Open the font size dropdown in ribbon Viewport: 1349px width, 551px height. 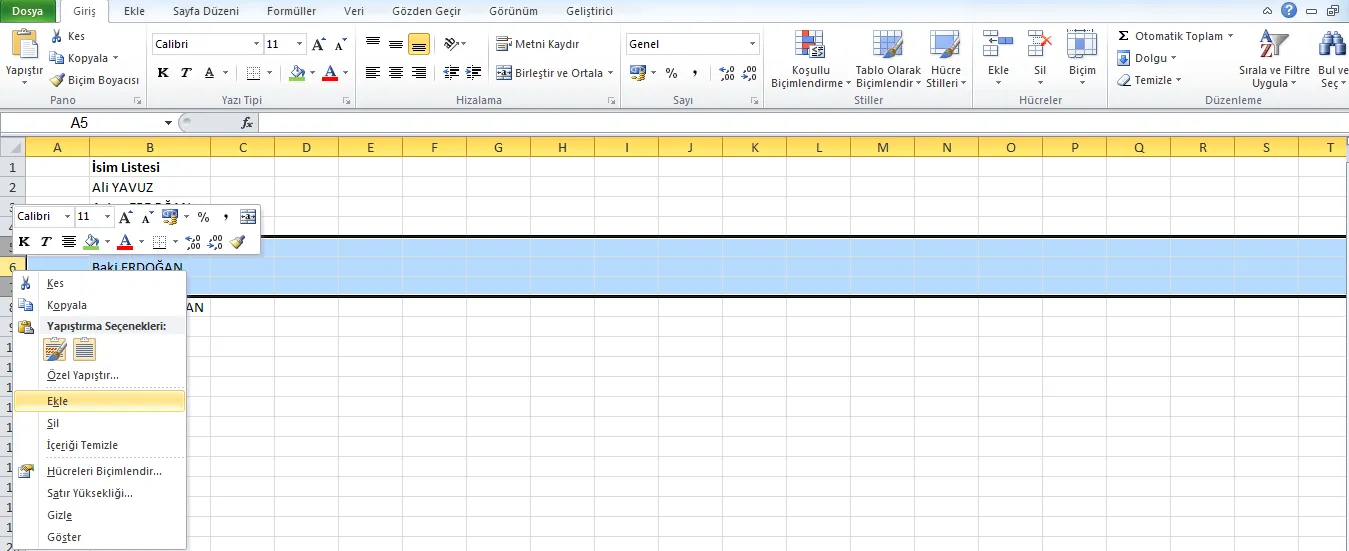pos(299,45)
